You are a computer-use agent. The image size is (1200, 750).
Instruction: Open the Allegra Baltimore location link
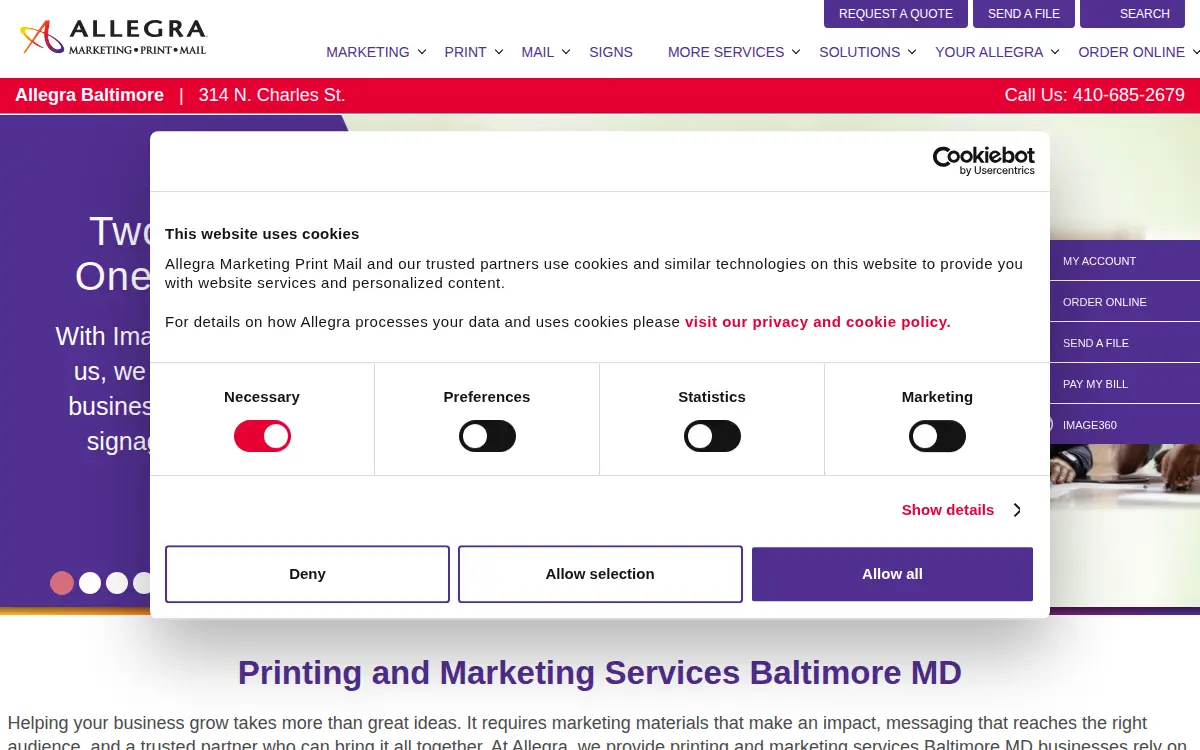(x=89, y=95)
